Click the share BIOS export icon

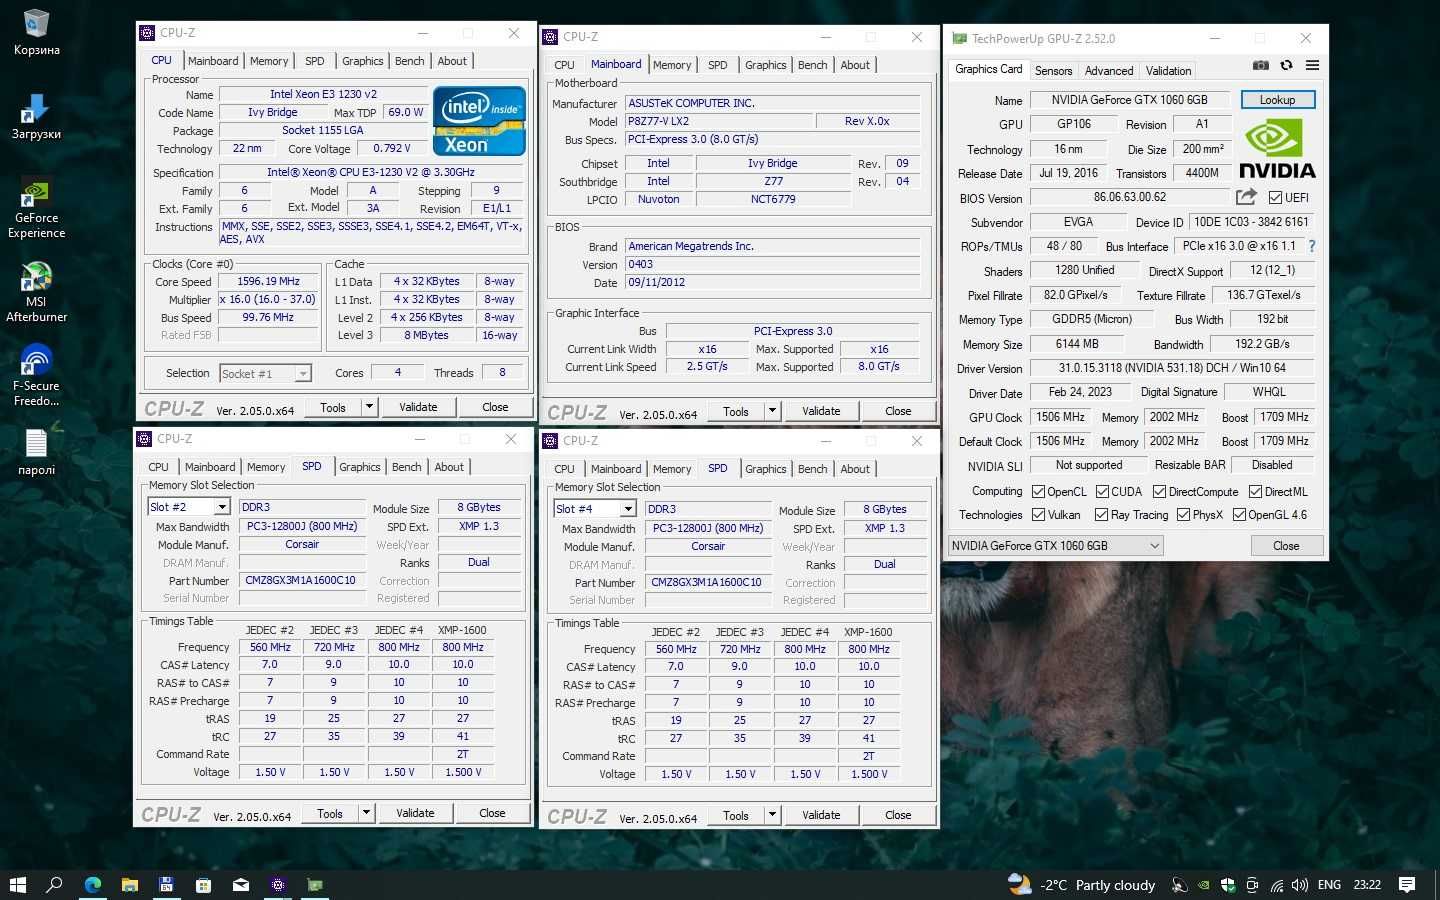tap(1246, 197)
